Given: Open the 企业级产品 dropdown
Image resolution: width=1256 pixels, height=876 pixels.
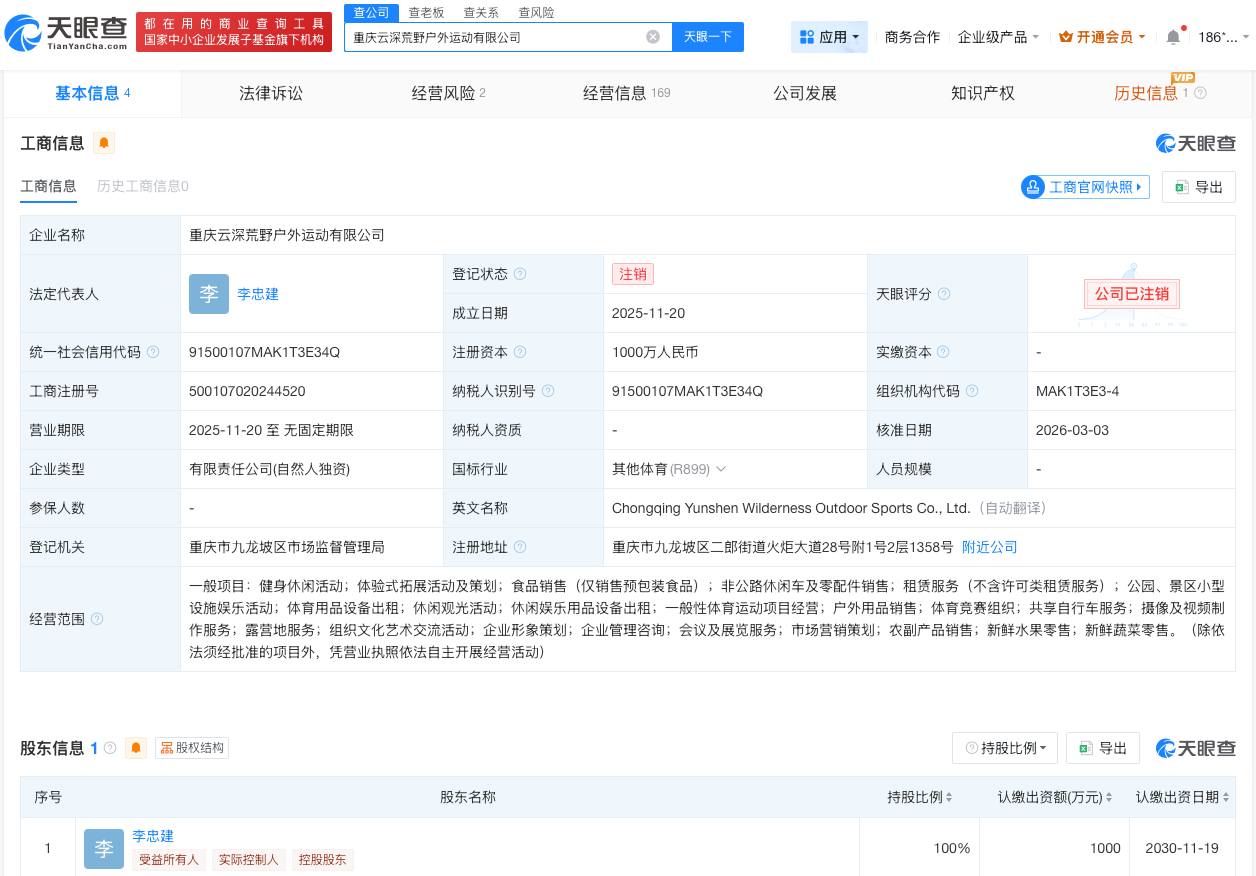Looking at the screenshot, I should [x=998, y=37].
